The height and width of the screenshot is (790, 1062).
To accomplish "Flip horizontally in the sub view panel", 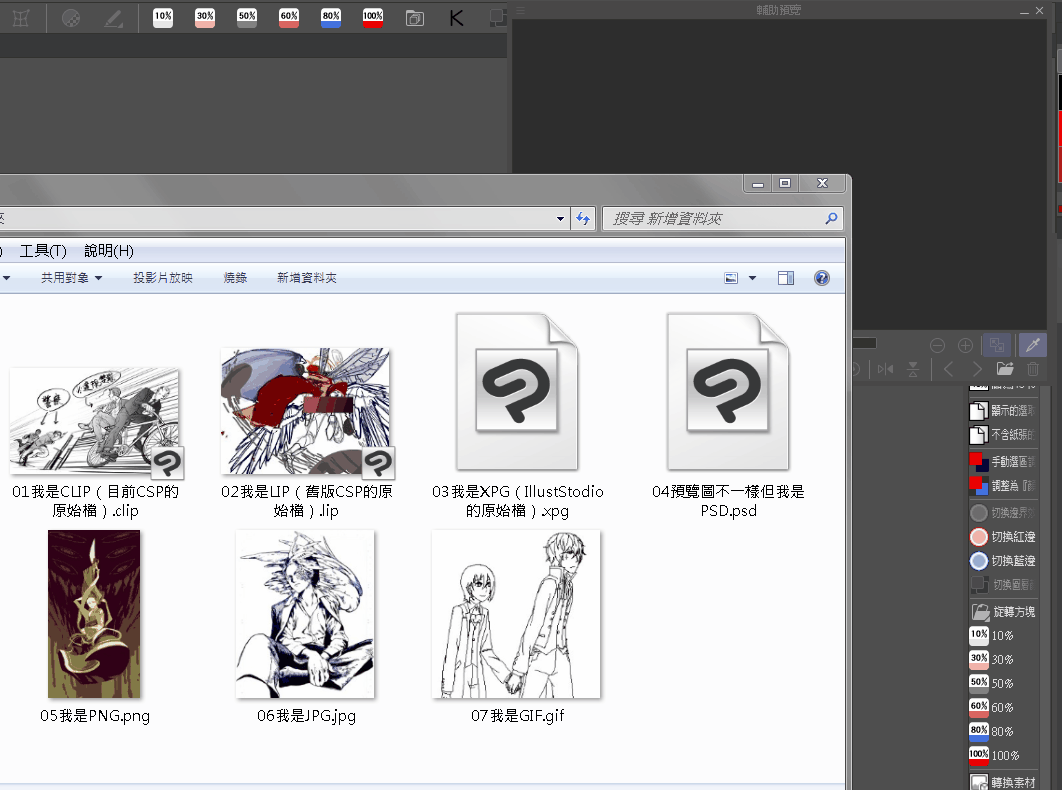I will 885,369.
